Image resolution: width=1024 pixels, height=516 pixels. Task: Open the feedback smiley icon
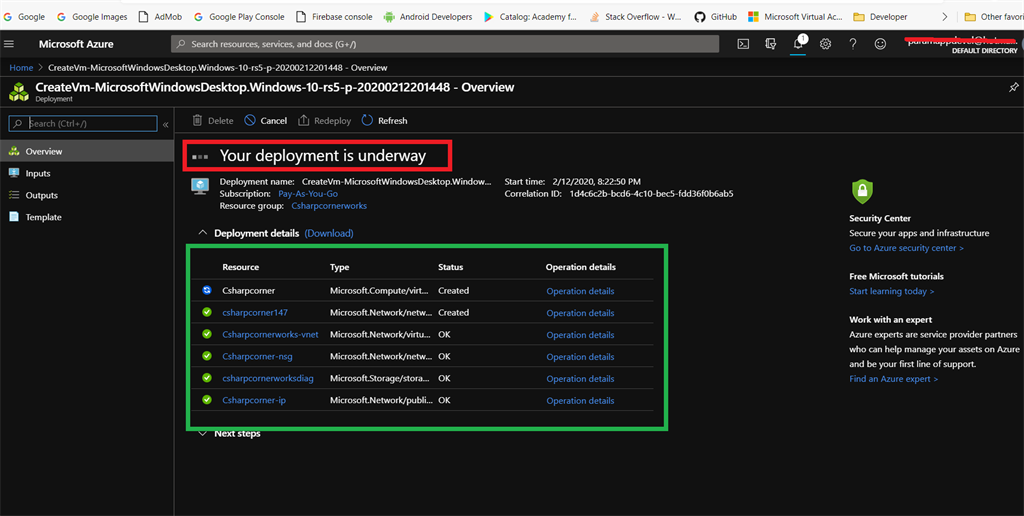tap(880, 44)
